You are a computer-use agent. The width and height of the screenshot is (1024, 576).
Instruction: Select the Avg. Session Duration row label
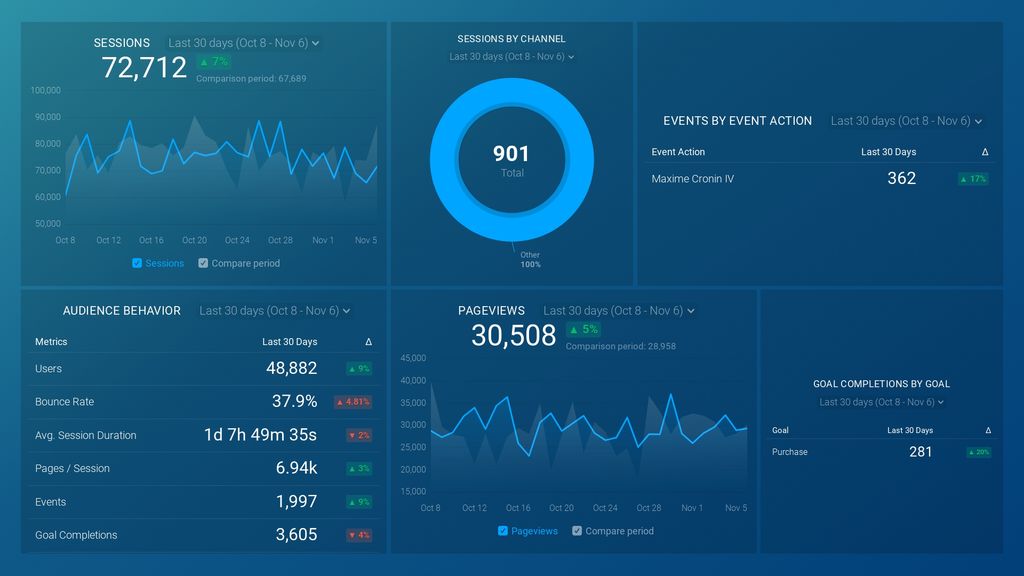86,436
